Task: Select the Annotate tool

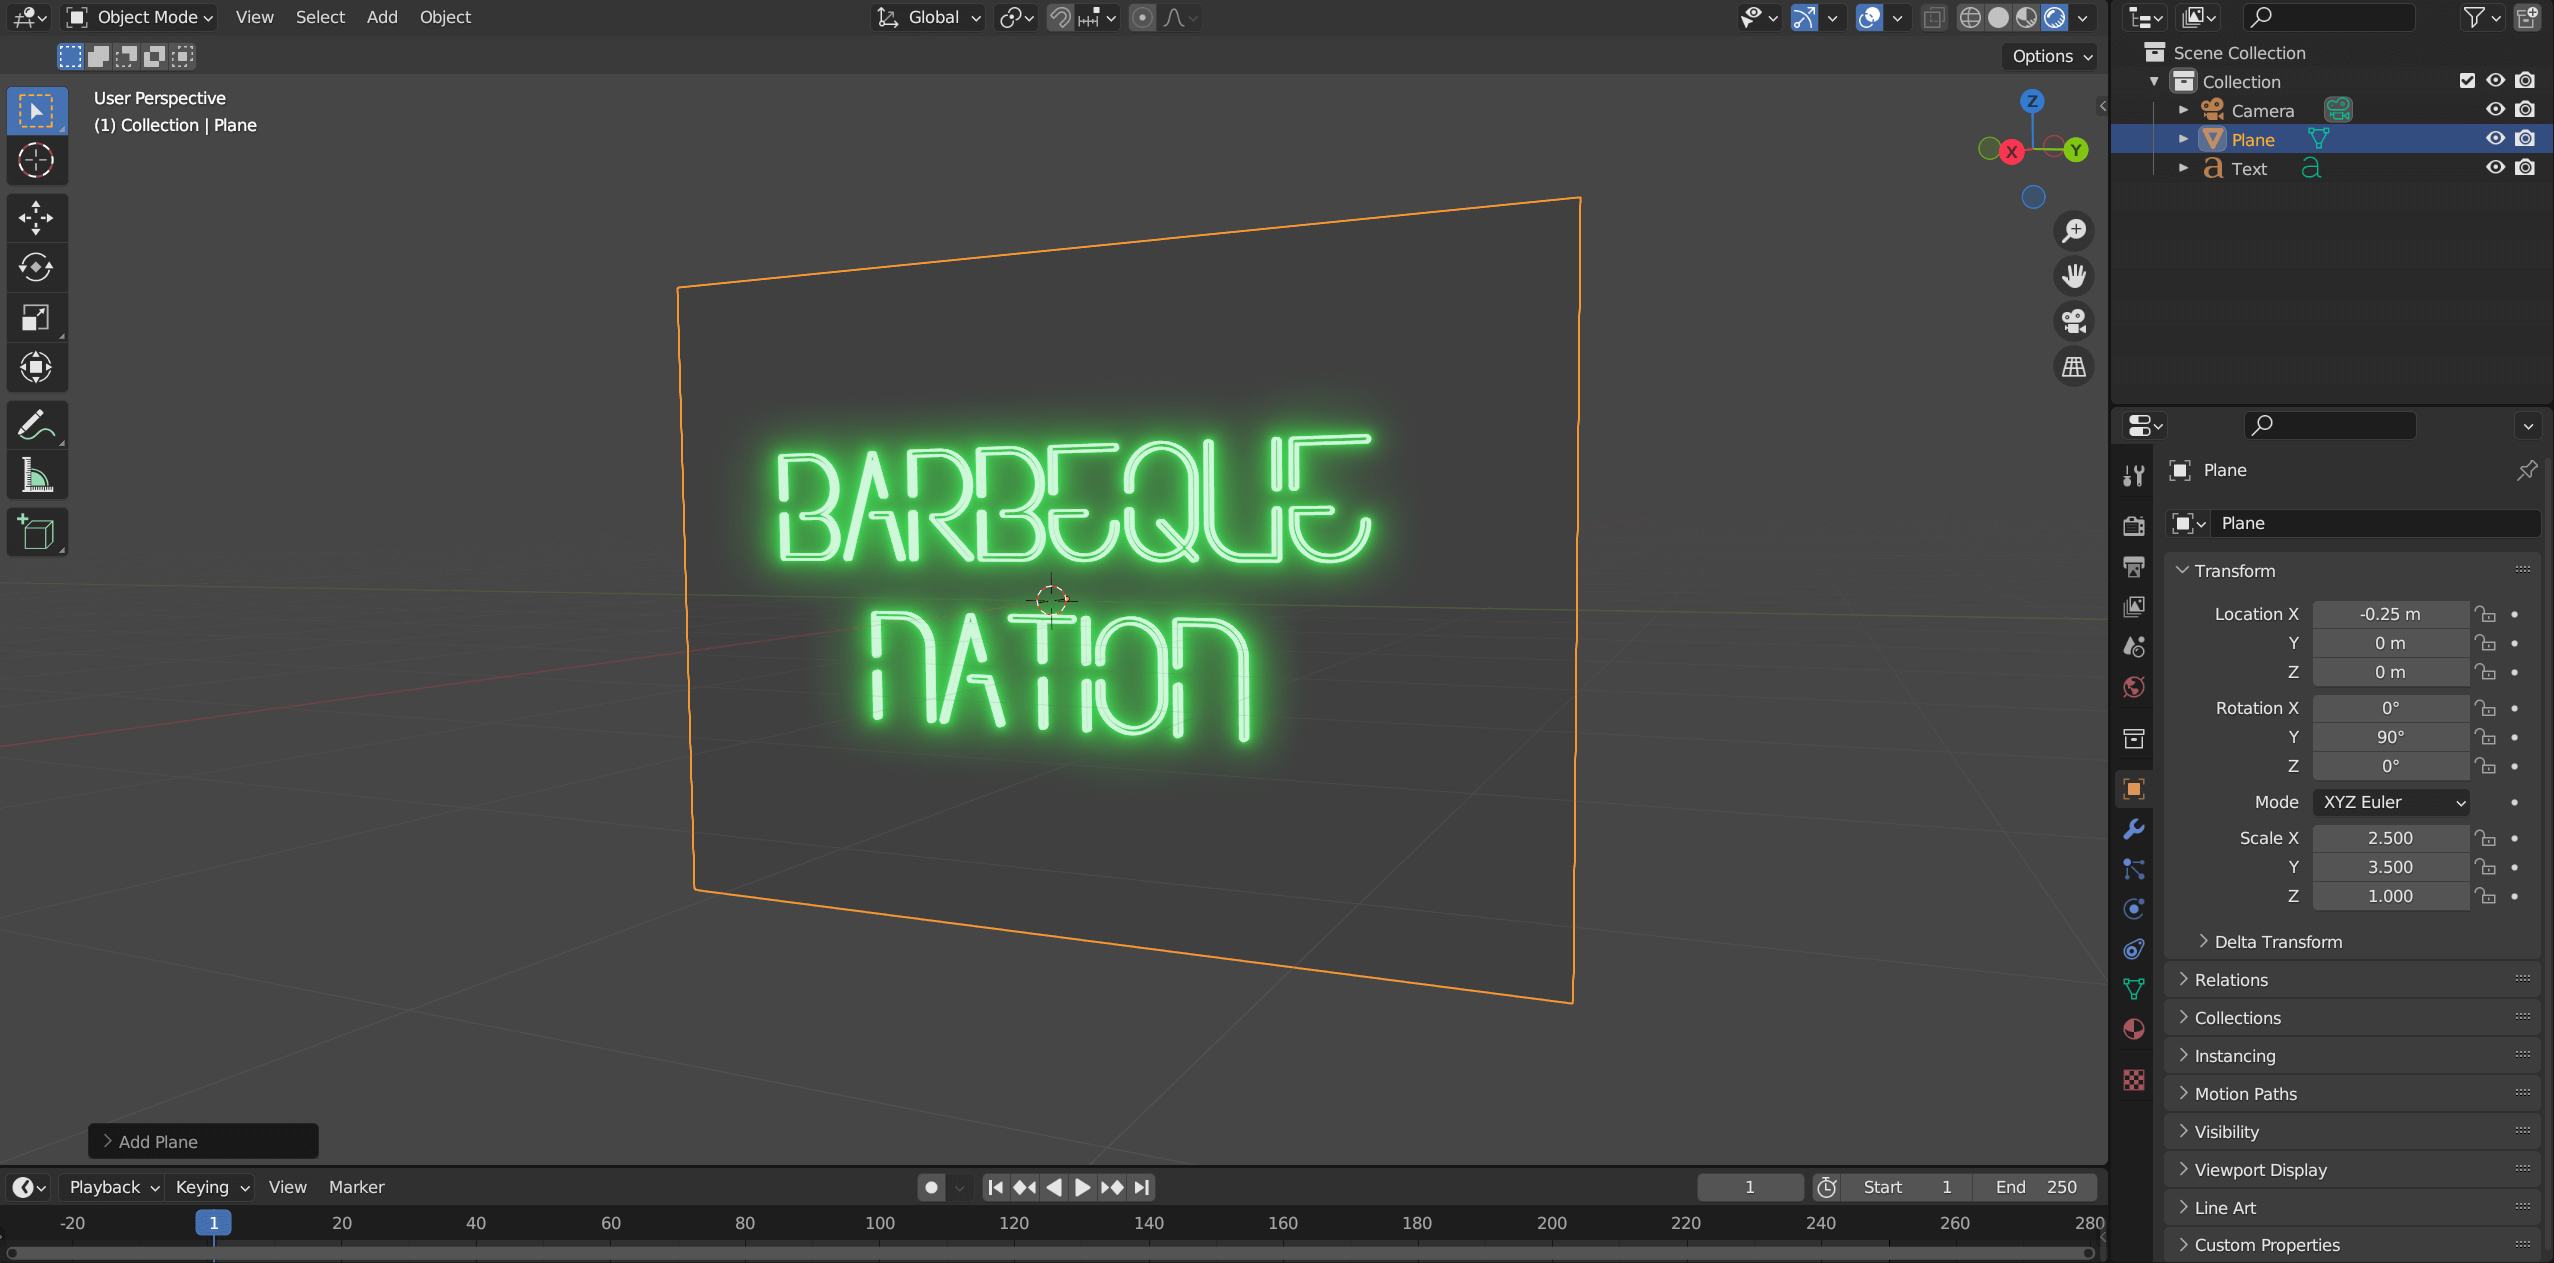Action: point(36,425)
